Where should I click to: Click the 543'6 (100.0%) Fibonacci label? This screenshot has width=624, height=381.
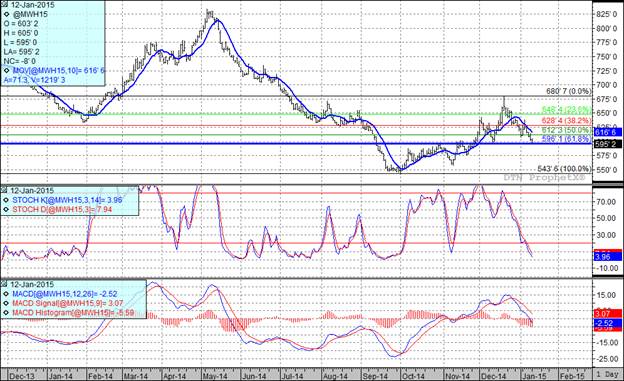pos(564,169)
